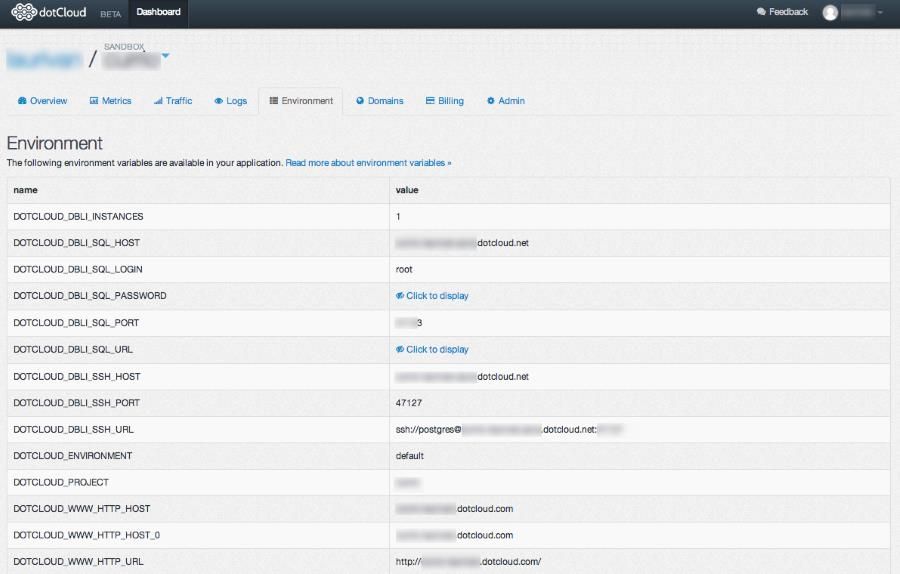Select DOTCLOUD_DBLI_SQL_PASSWORD name cell
The width and height of the screenshot is (900, 574).
click(198, 296)
